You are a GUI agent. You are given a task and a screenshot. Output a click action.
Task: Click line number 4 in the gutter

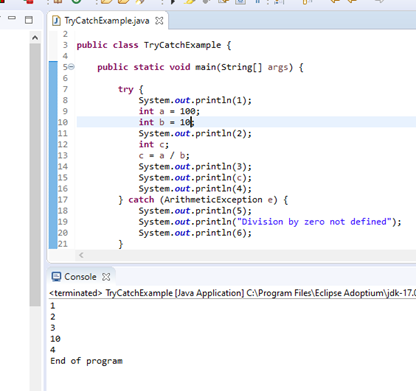[65, 56]
